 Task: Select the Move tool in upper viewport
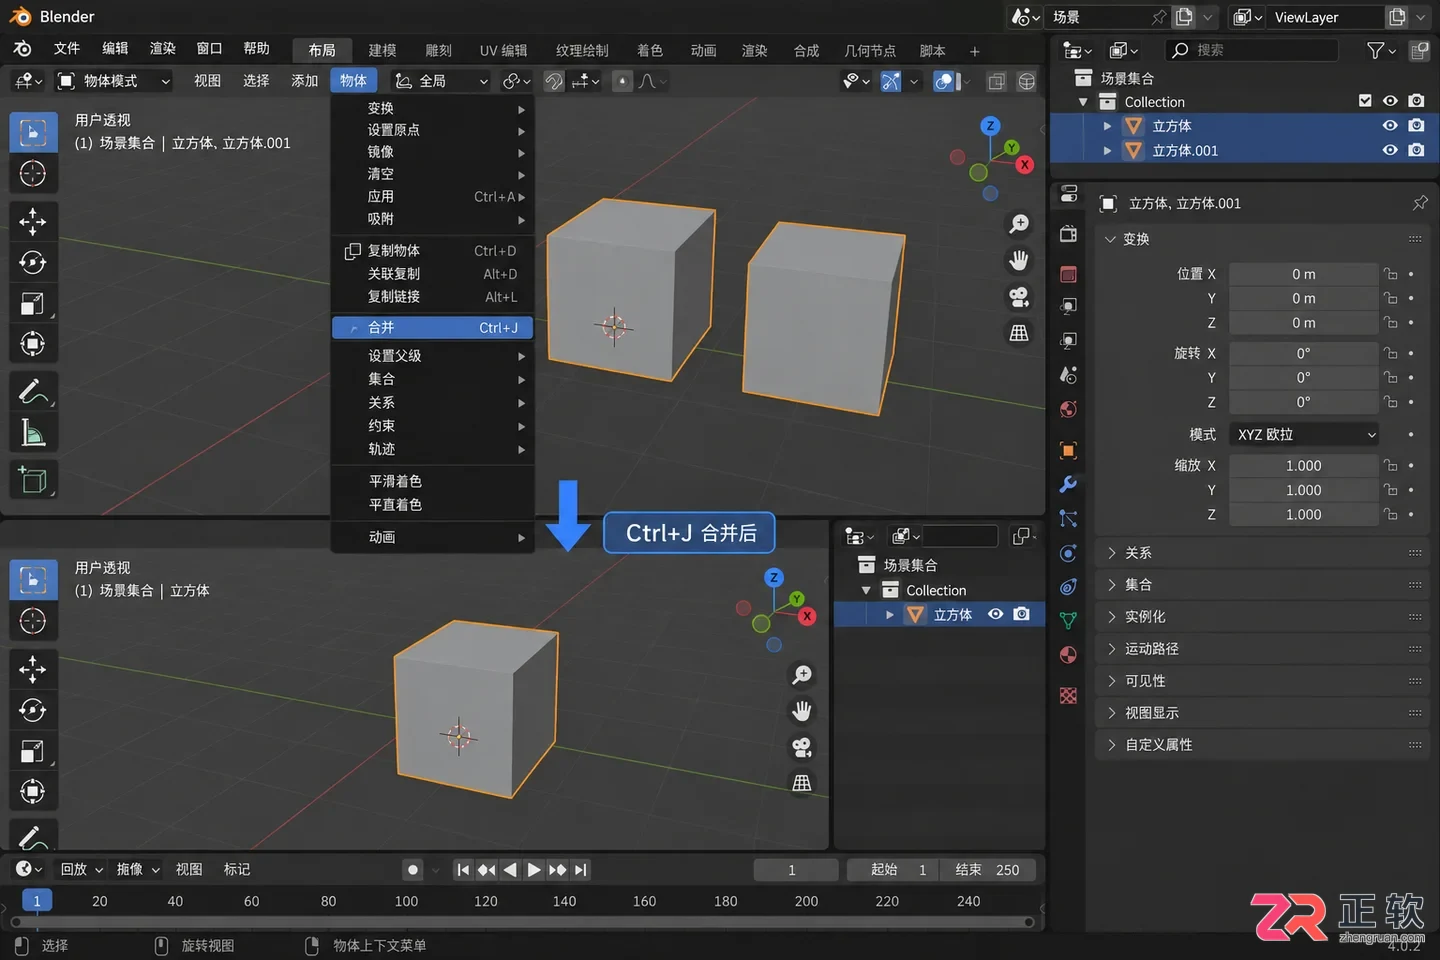click(x=33, y=221)
